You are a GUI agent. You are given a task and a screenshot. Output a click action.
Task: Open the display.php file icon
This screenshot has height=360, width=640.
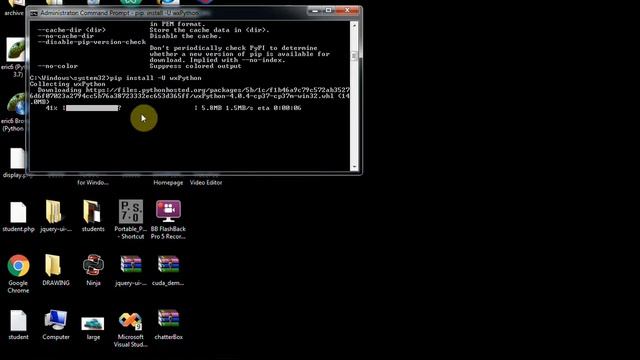click(17, 158)
